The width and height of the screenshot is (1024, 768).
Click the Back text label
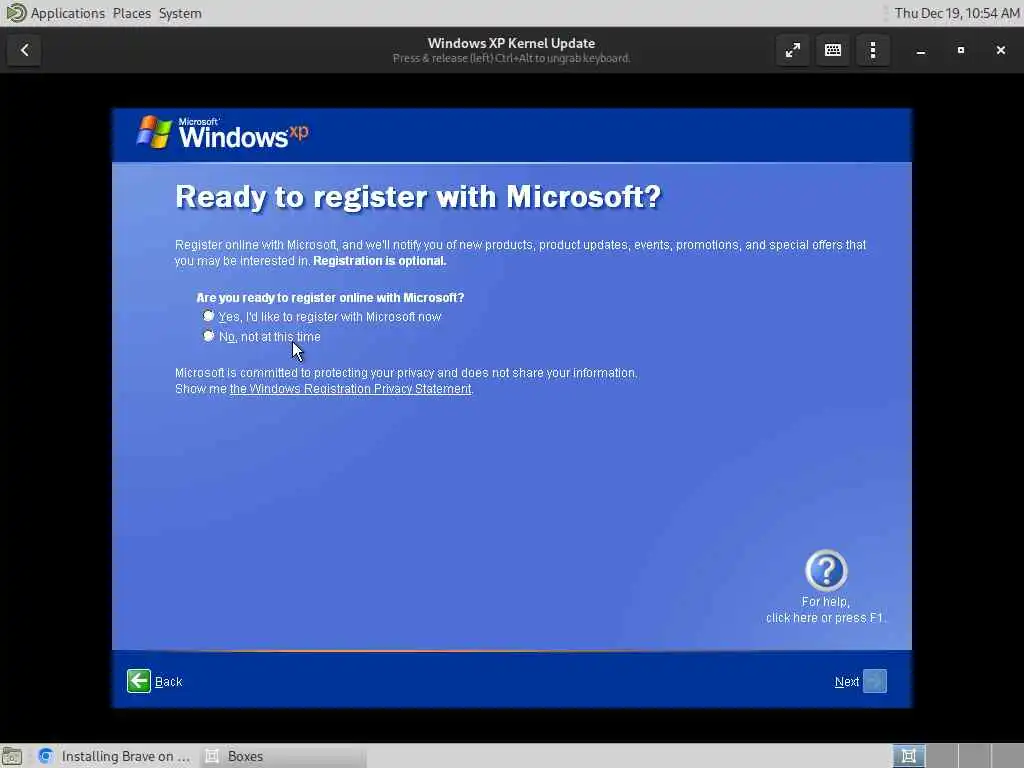click(168, 682)
